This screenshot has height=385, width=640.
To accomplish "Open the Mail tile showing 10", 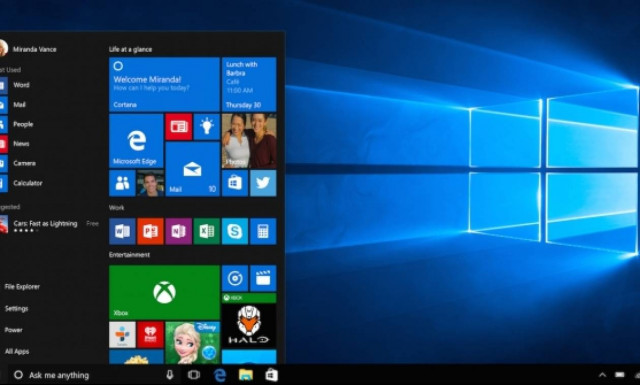I will tap(193, 169).
